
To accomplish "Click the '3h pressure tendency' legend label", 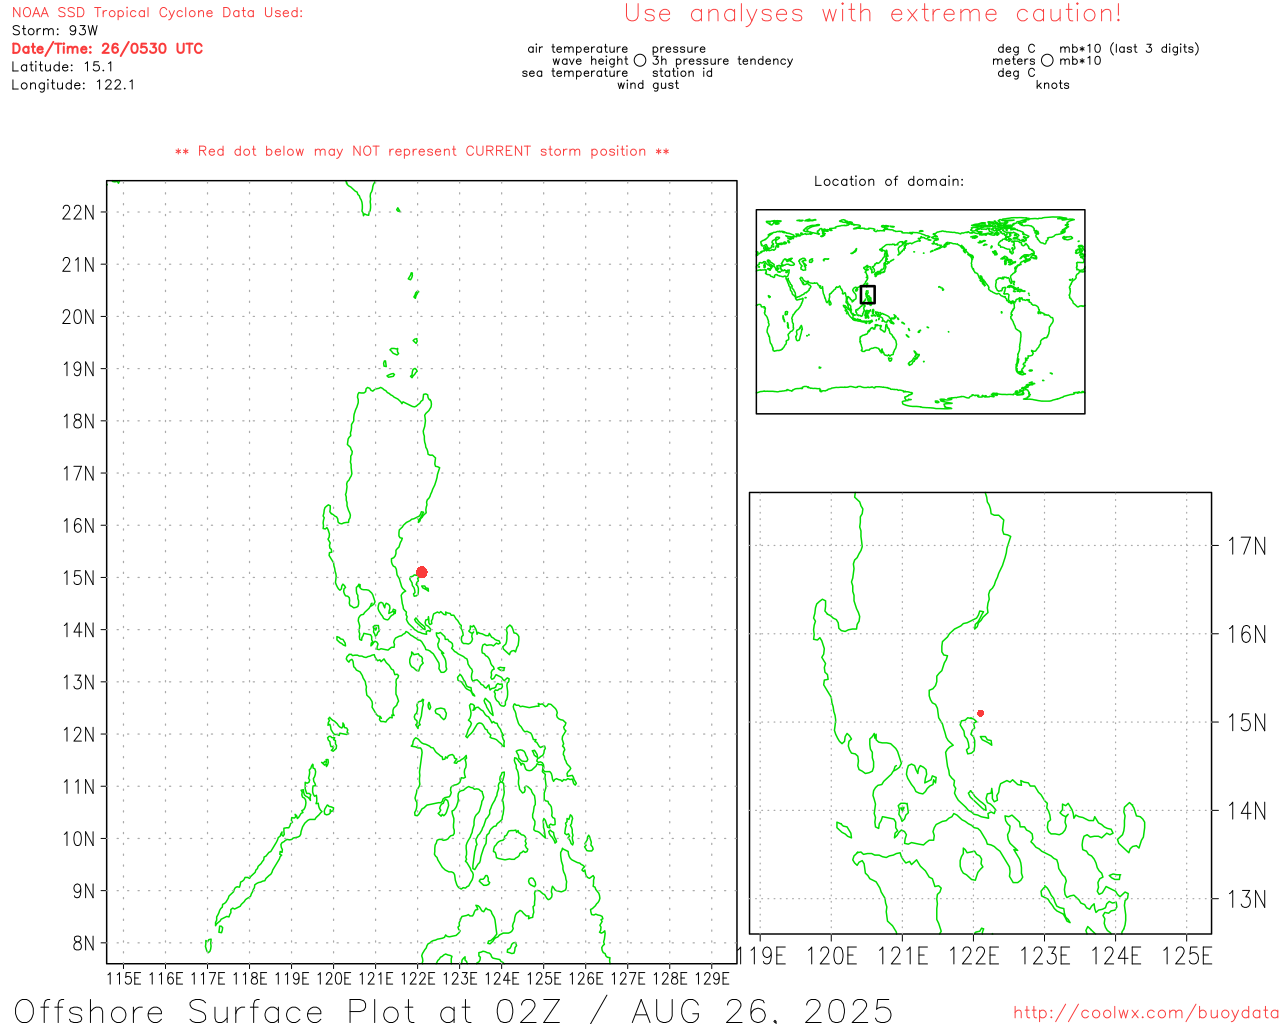I will [723, 61].
